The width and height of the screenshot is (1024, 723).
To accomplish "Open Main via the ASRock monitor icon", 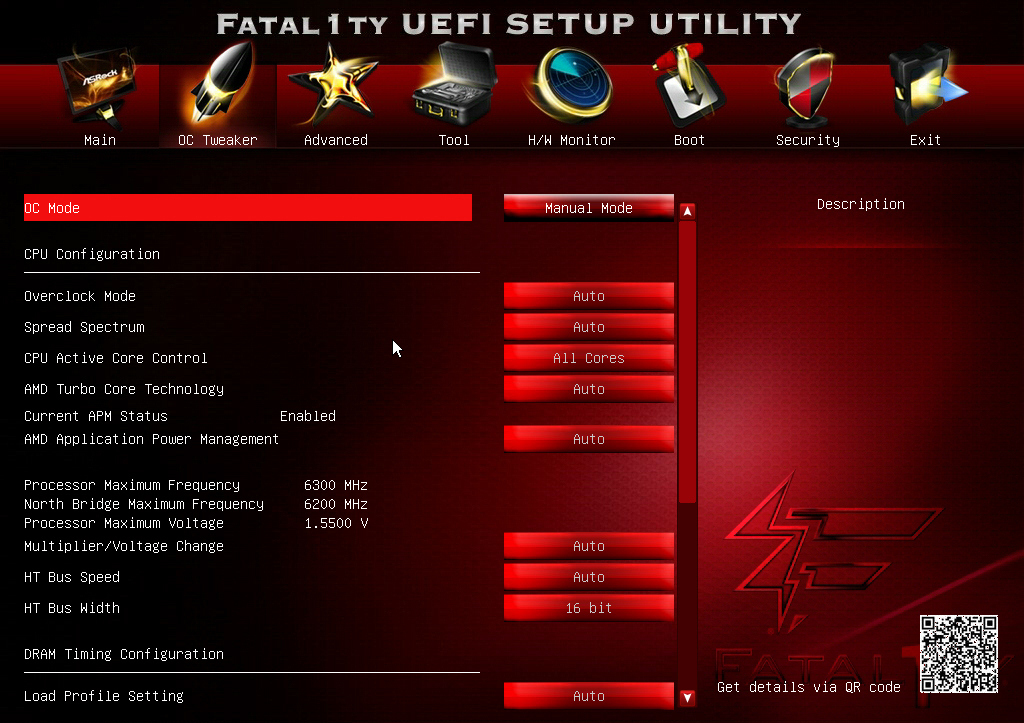I will 99,86.
